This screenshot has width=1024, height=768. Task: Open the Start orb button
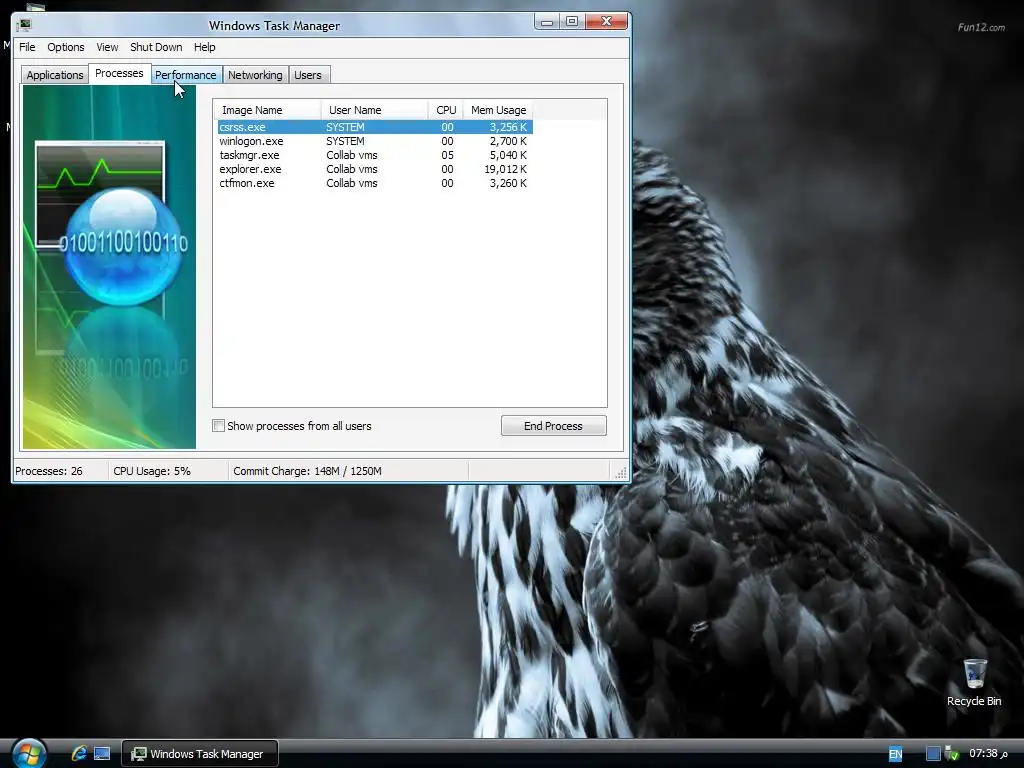(x=29, y=754)
